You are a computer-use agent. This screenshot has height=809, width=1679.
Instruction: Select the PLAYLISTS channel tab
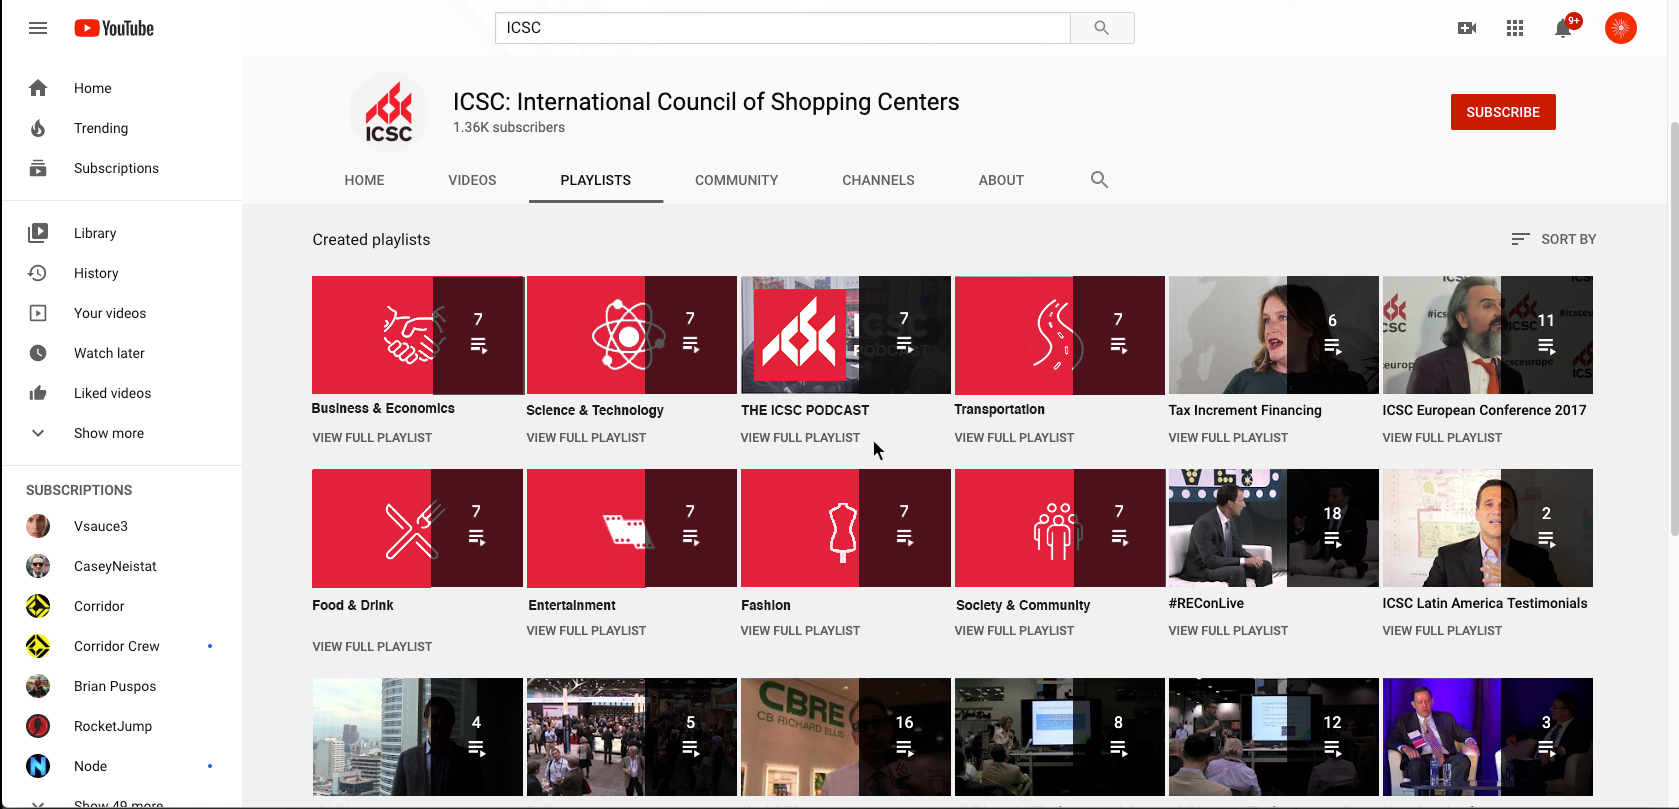(596, 180)
